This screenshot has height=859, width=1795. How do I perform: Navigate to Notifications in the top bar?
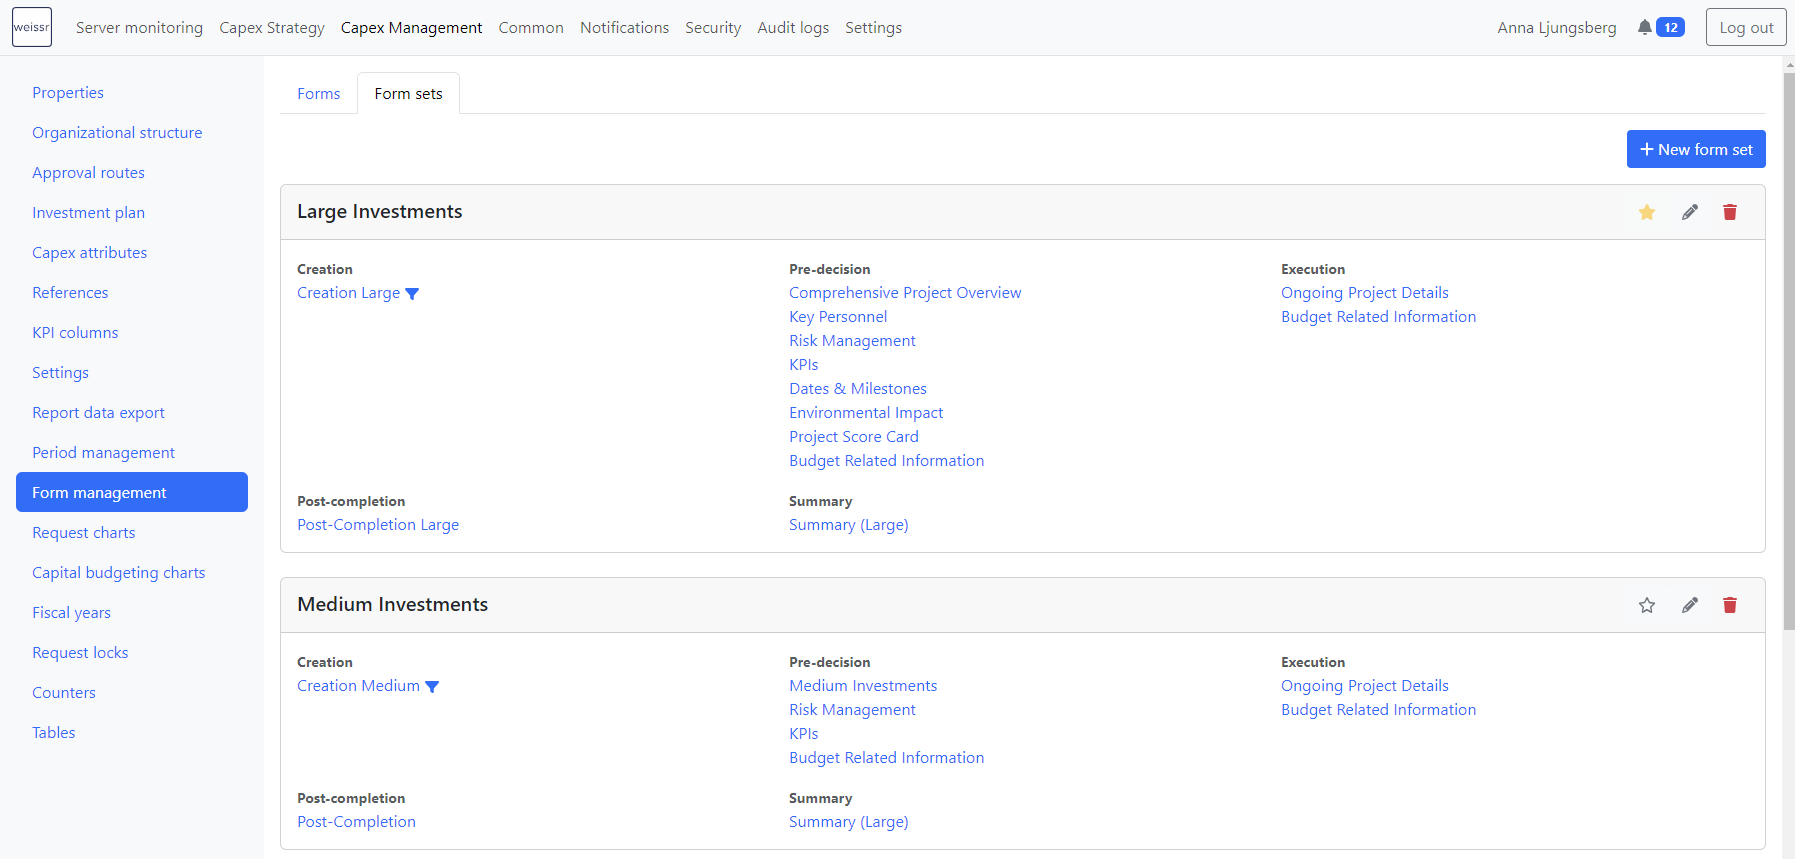click(x=624, y=27)
